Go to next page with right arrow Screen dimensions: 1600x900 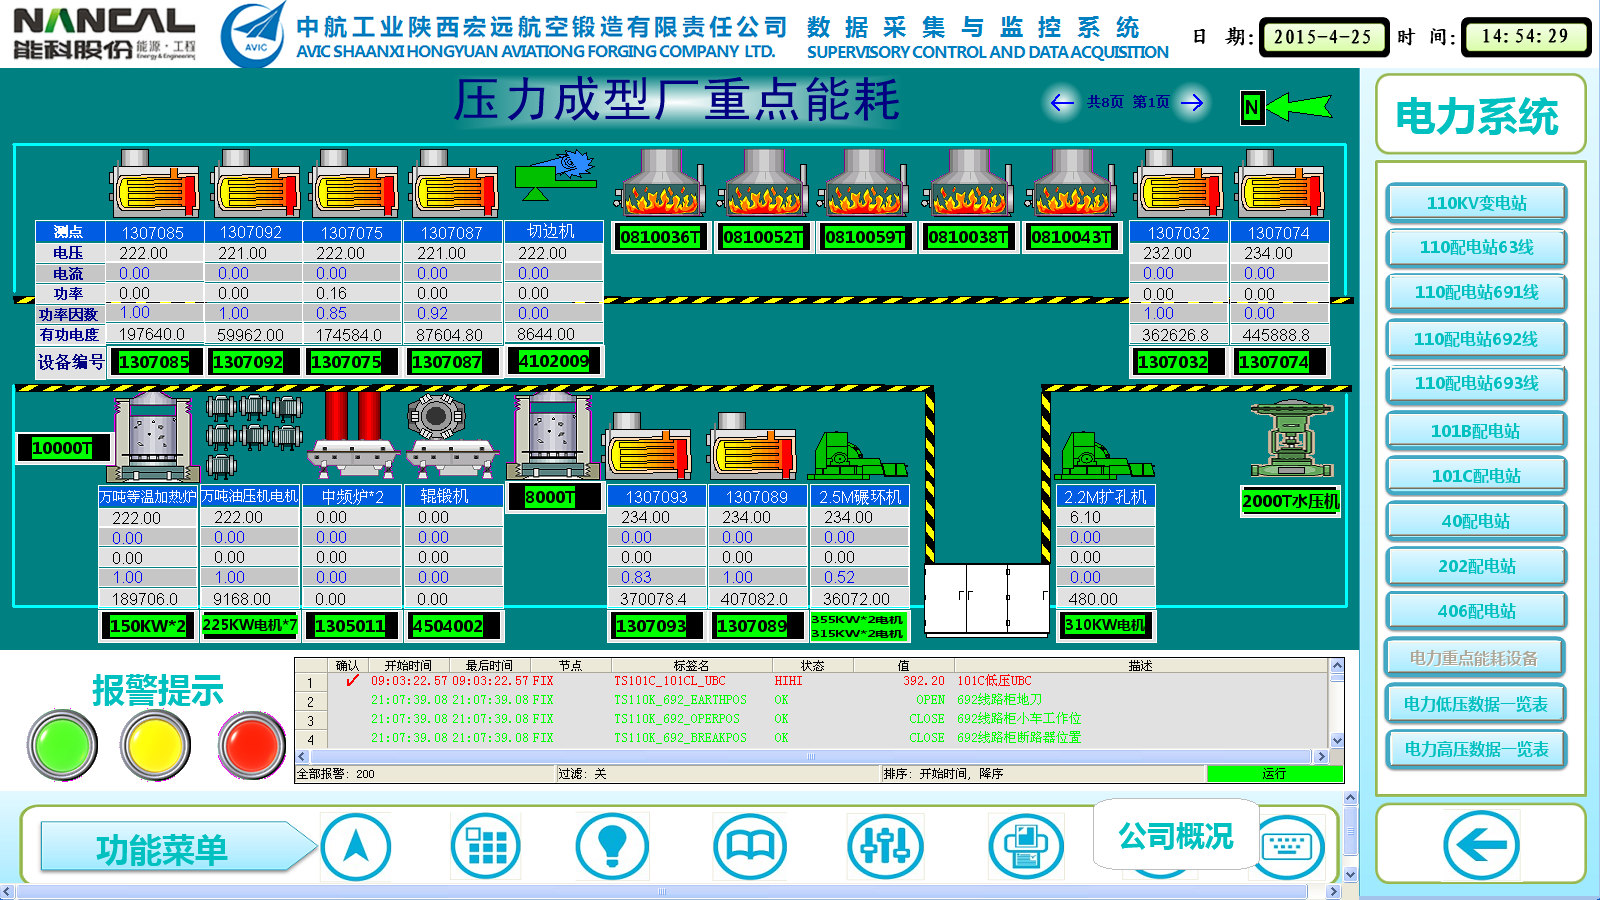pos(1192,102)
